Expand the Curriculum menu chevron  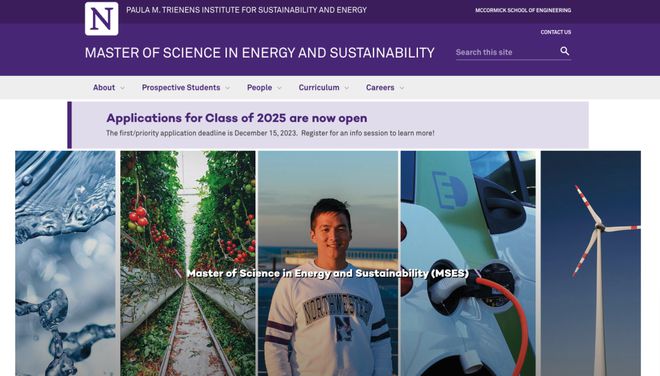coord(346,88)
